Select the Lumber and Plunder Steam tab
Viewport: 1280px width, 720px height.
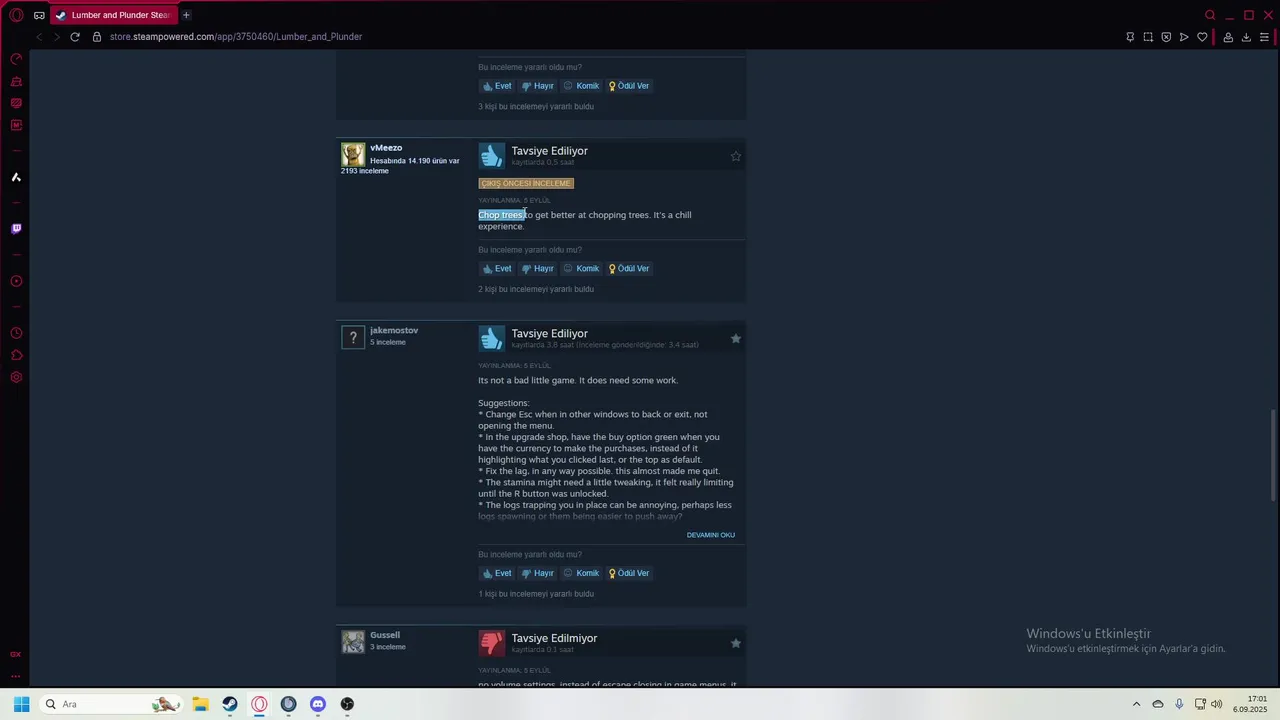pos(113,15)
